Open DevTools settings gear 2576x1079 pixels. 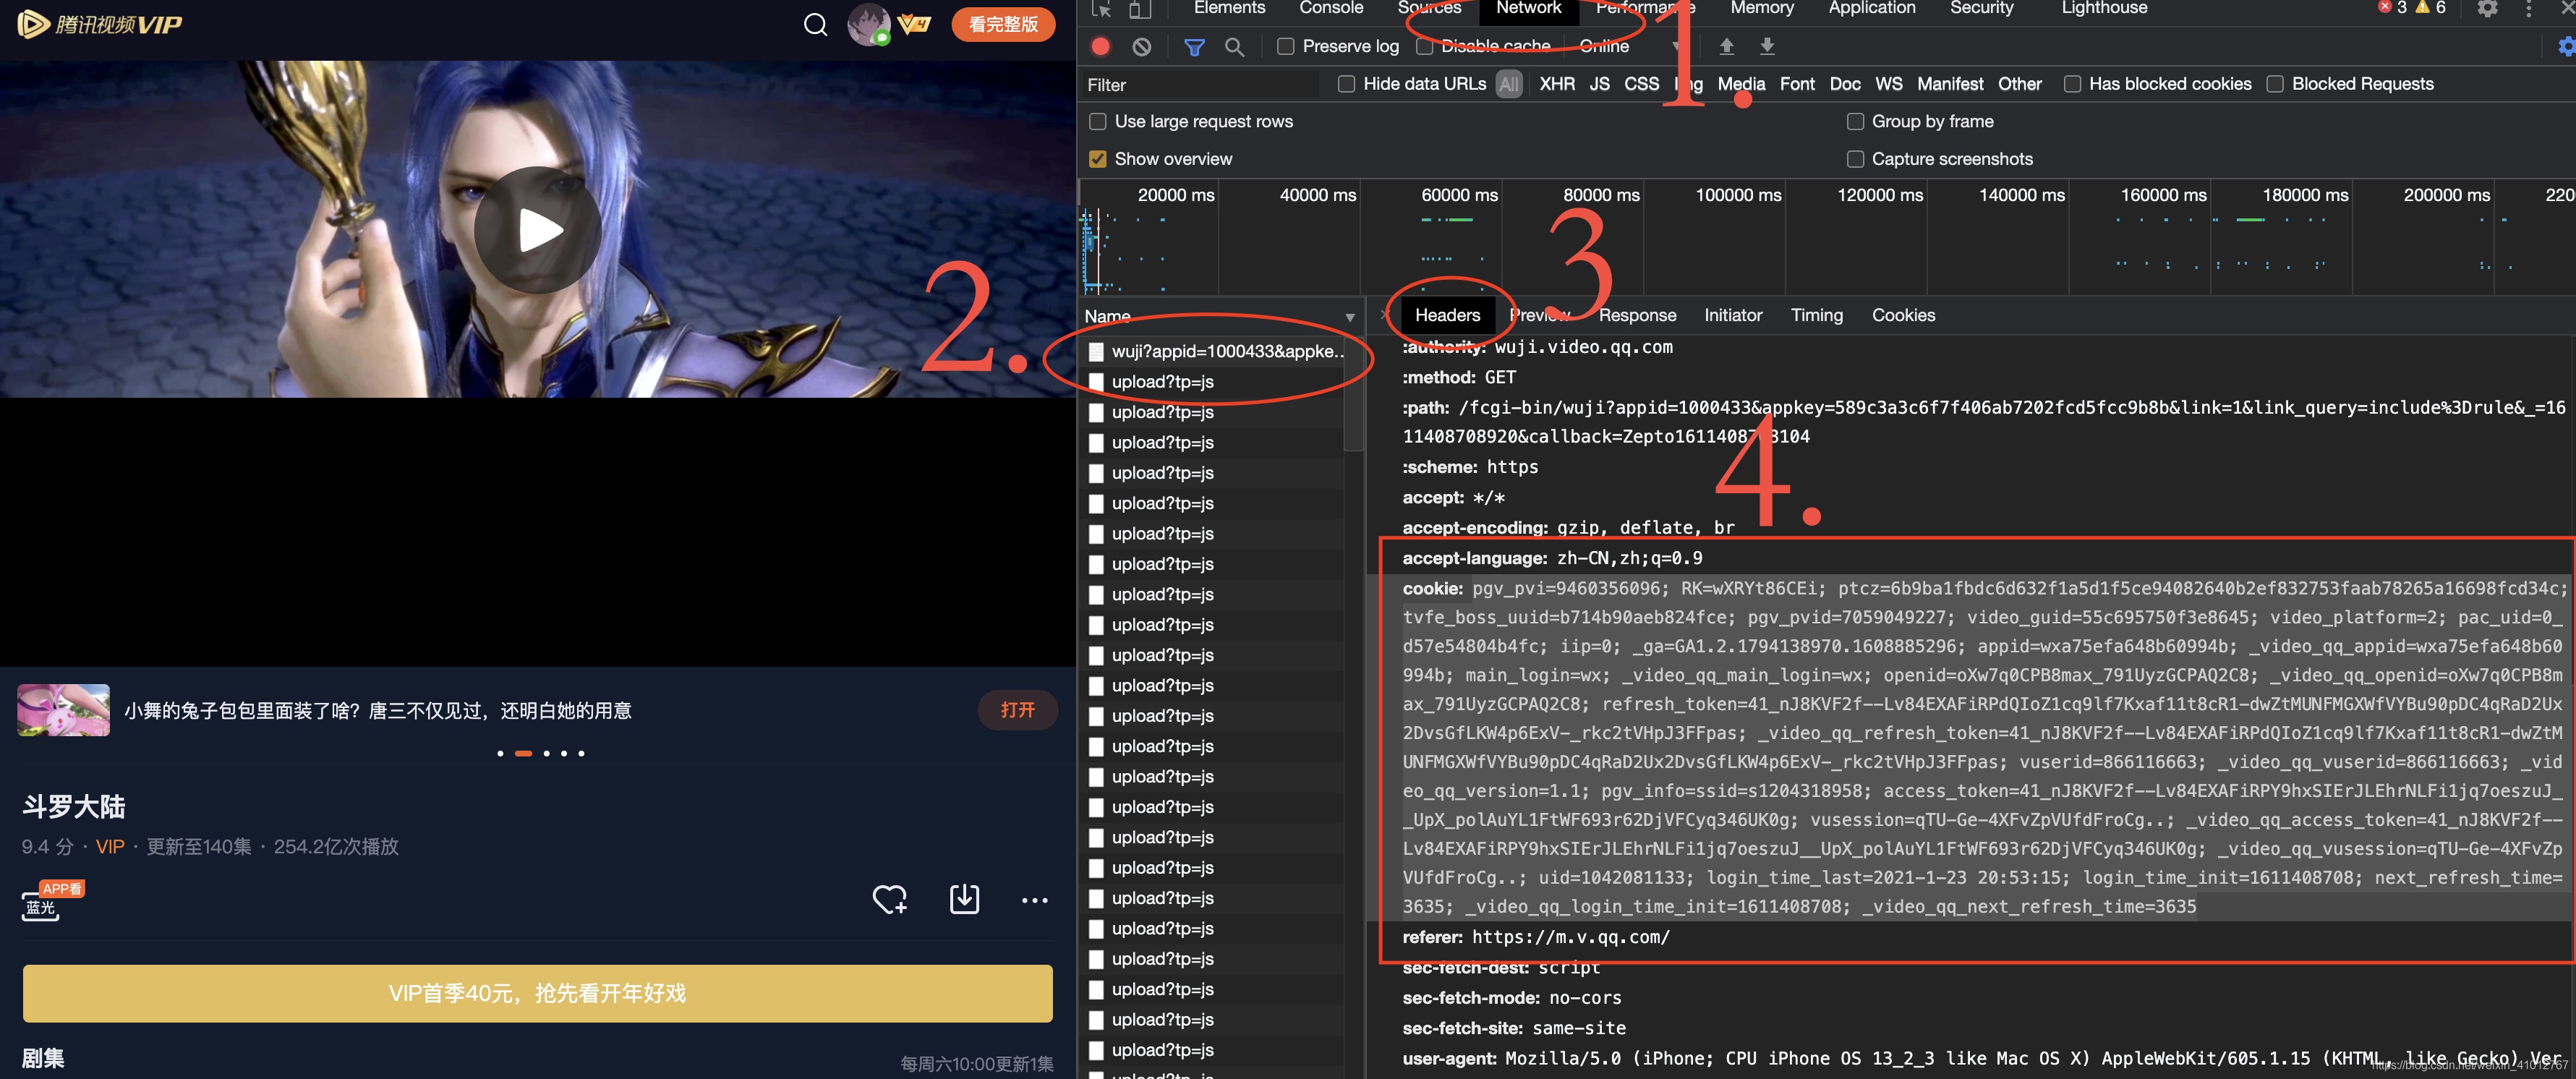tap(2487, 9)
